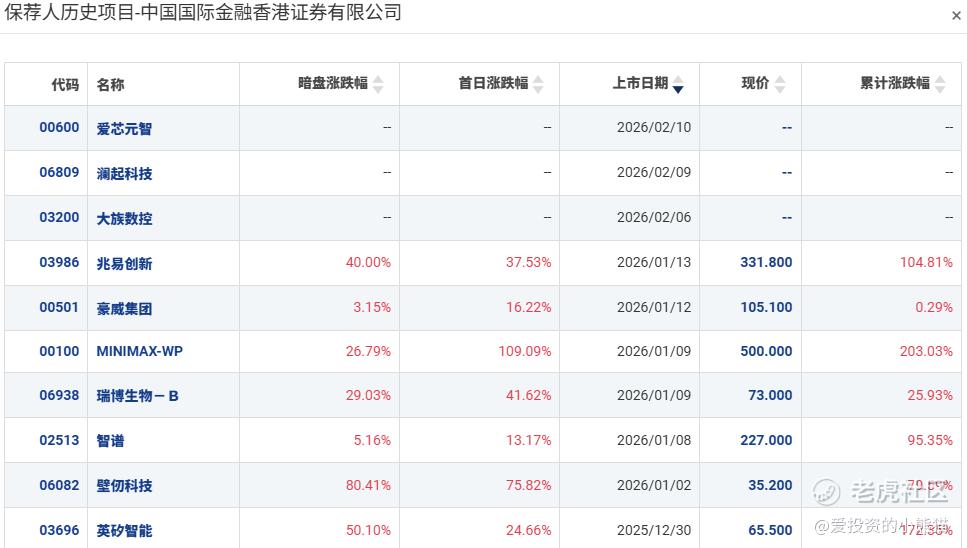Select MINIMAX-WP grey-market gain 26.79%
Screen dimensions: 967x548
(x=368, y=351)
